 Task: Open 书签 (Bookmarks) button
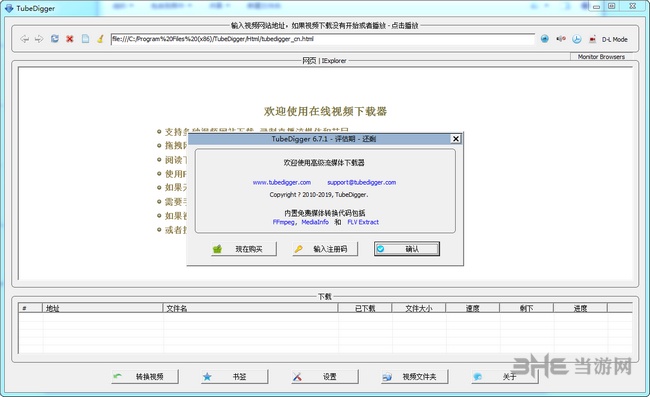tap(235, 377)
